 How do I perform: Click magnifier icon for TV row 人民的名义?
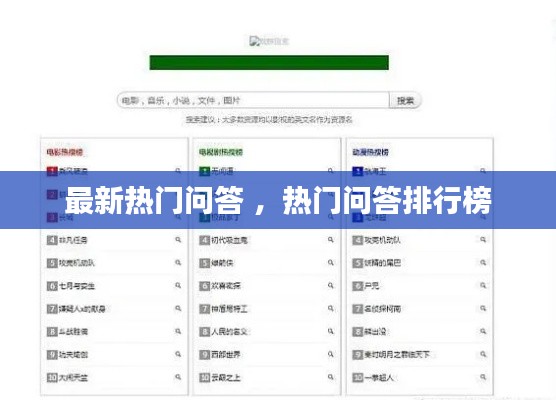330,331
